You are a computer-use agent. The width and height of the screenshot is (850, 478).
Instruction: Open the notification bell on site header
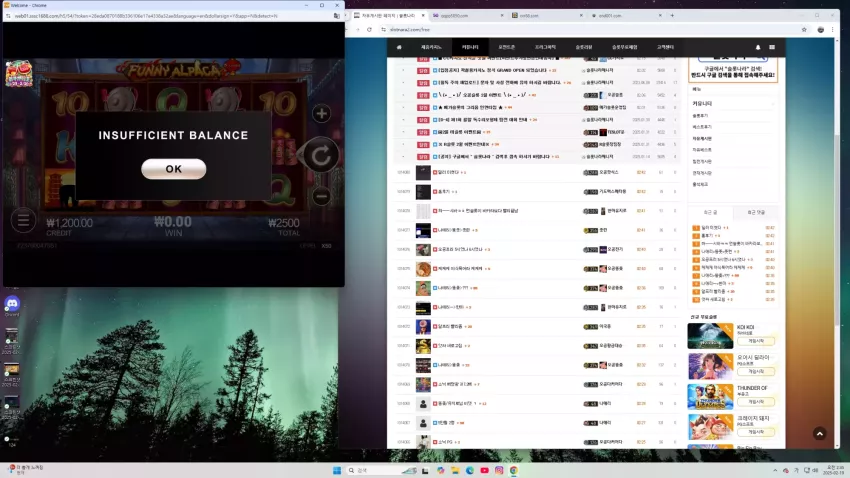click(758, 47)
